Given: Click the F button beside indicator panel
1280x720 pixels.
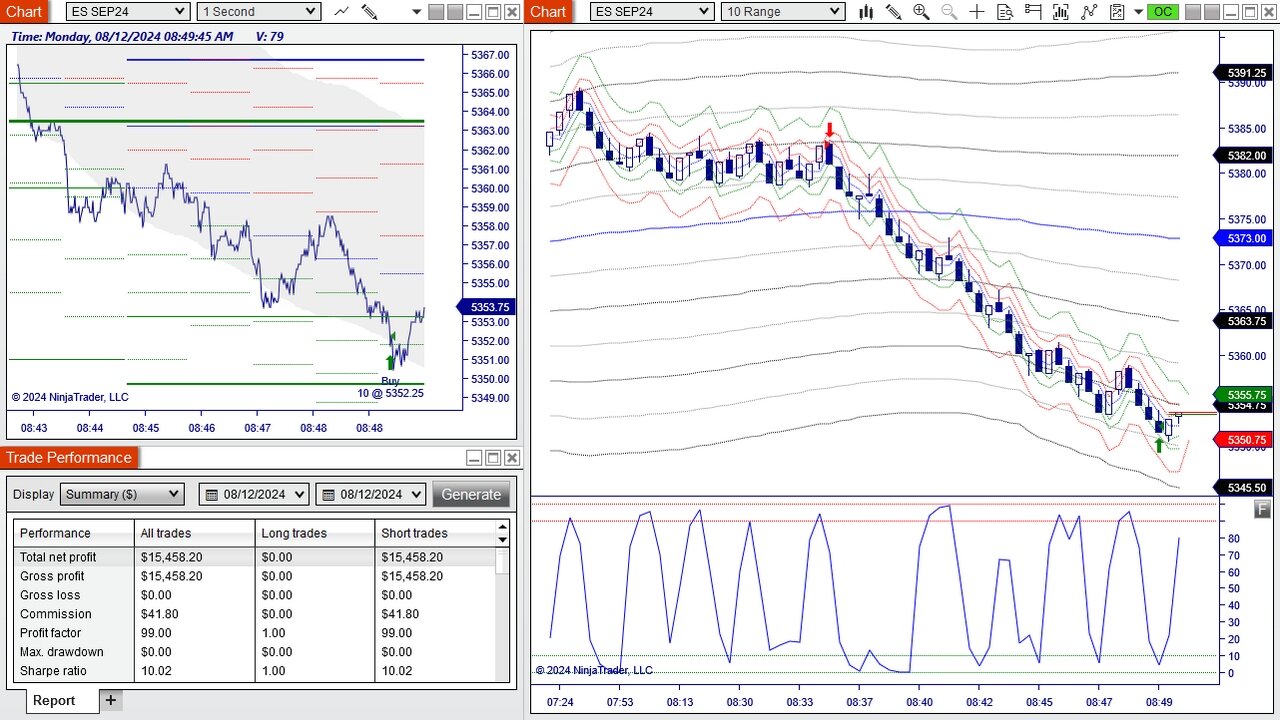Looking at the screenshot, I should point(1262,509).
